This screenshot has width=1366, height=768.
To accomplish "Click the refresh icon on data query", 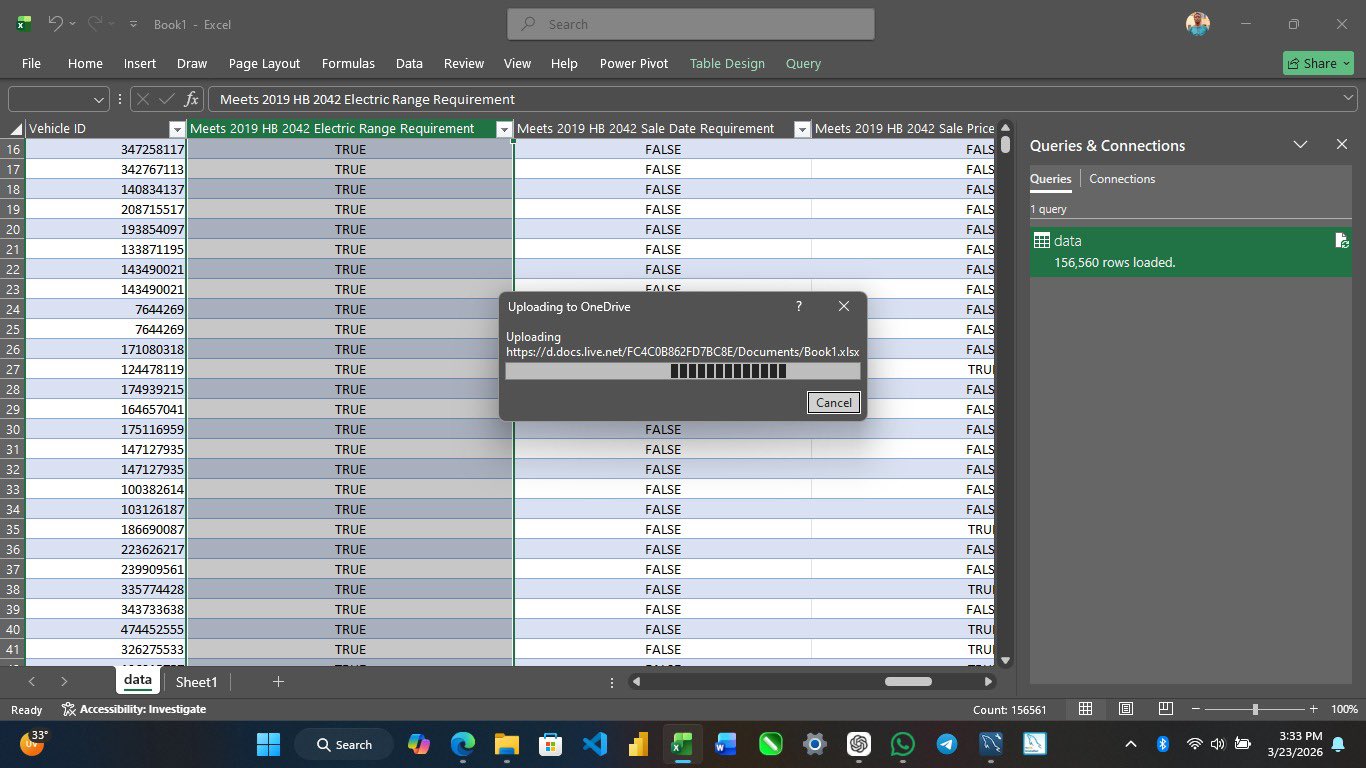I will pos(1342,241).
